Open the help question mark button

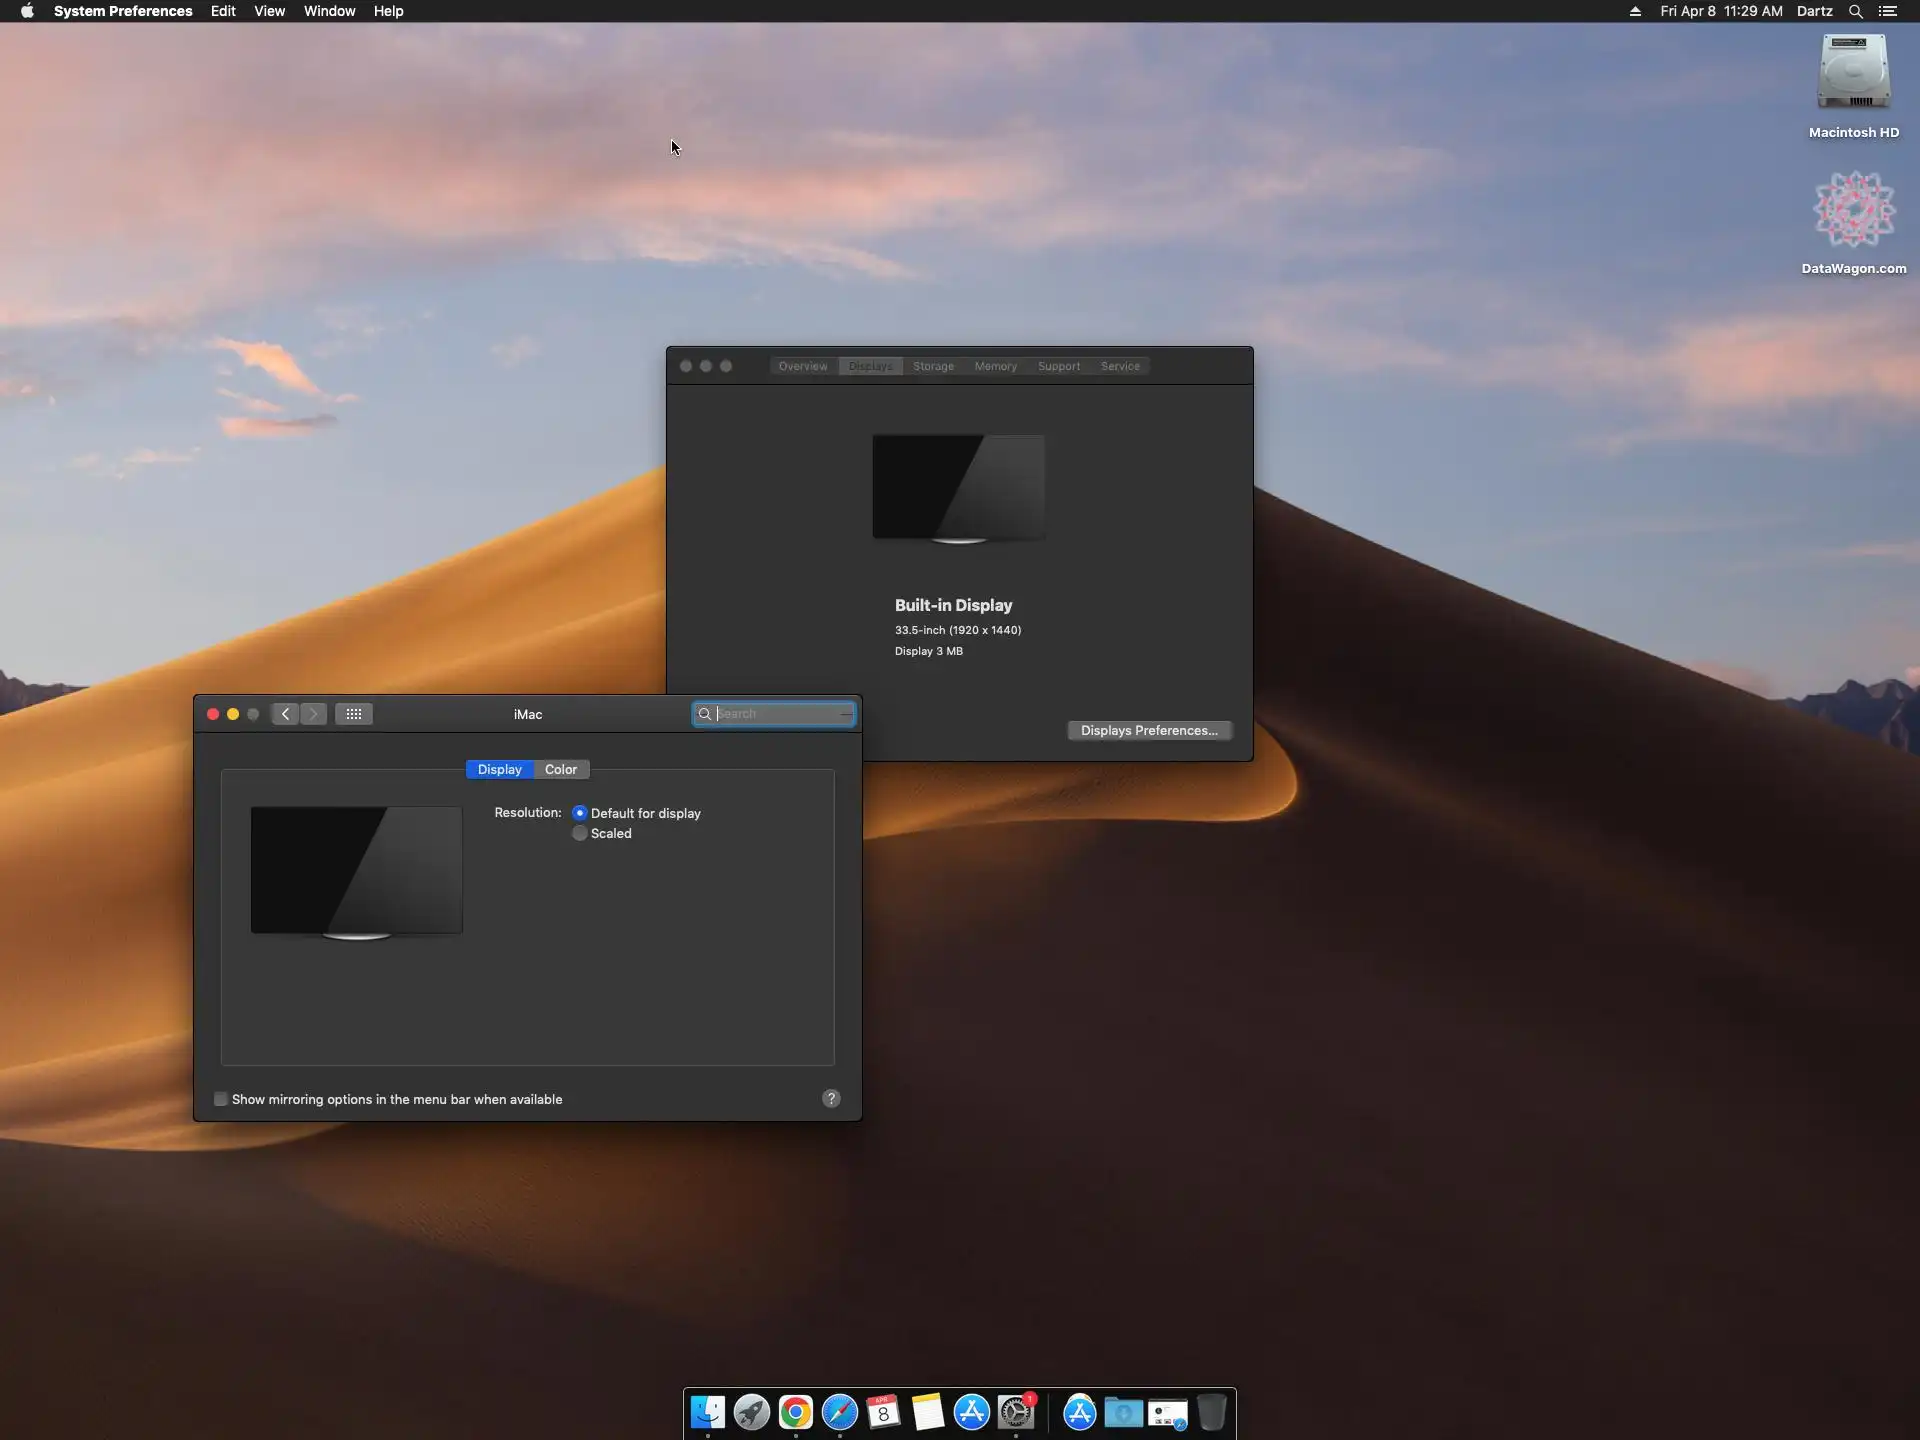[831, 1099]
